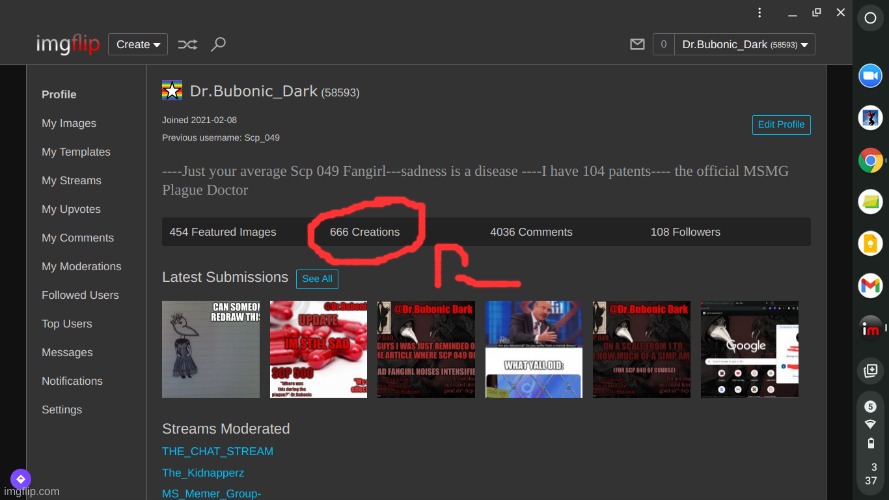Image resolution: width=889 pixels, height=500 pixels.
Task: Click the Edit Profile button
Action: [781, 125]
